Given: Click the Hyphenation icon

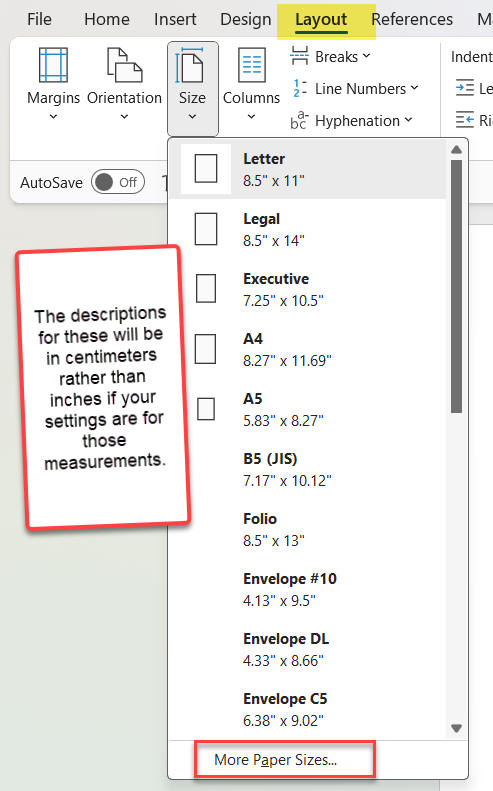Looking at the screenshot, I should 299,121.
